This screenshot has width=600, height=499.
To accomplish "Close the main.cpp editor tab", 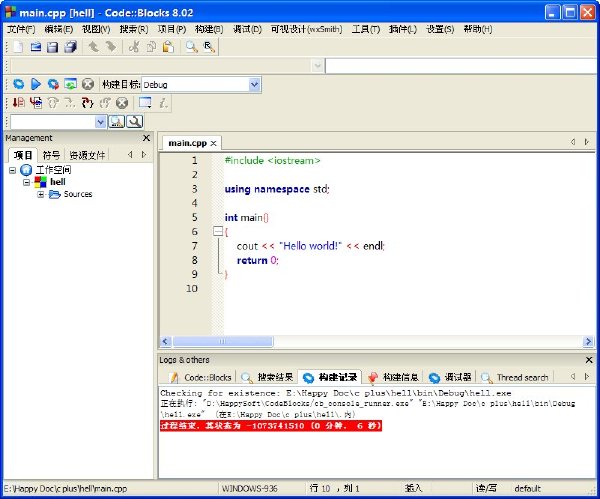I will [x=214, y=144].
